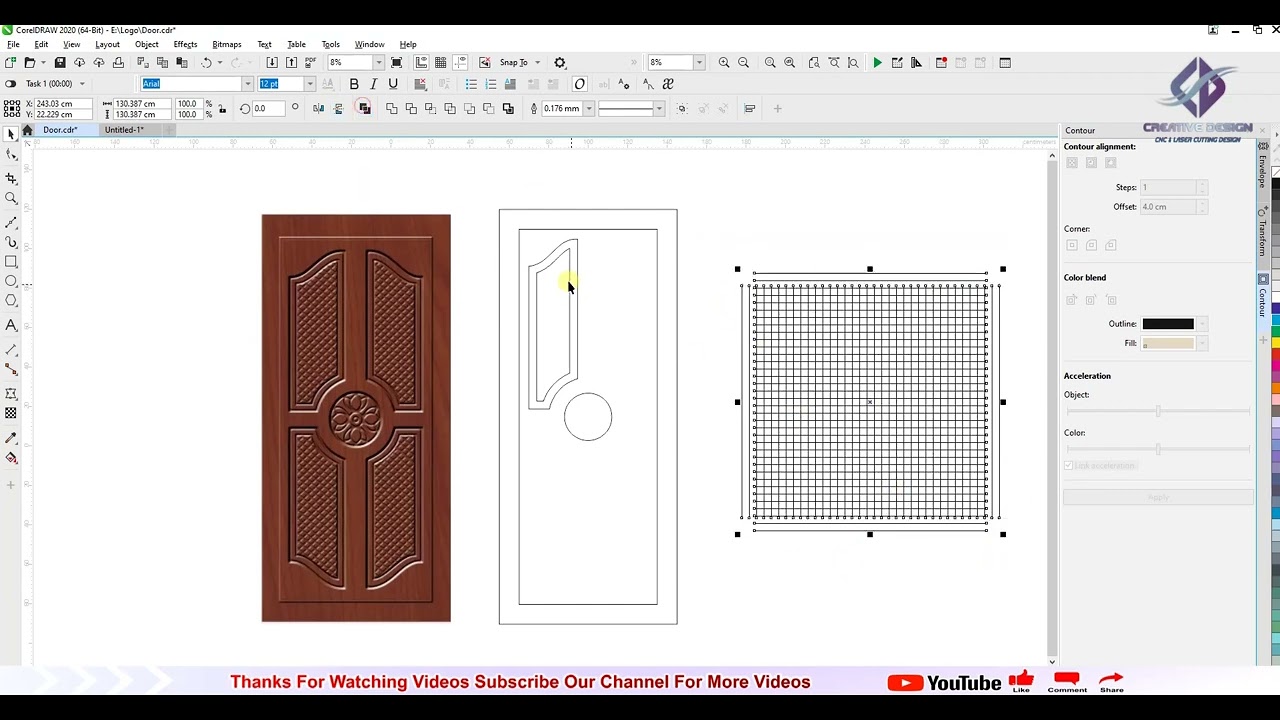Click the Align and distribute icon
The height and width of the screenshot is (720, 1280).
click(x=750, y=109)
